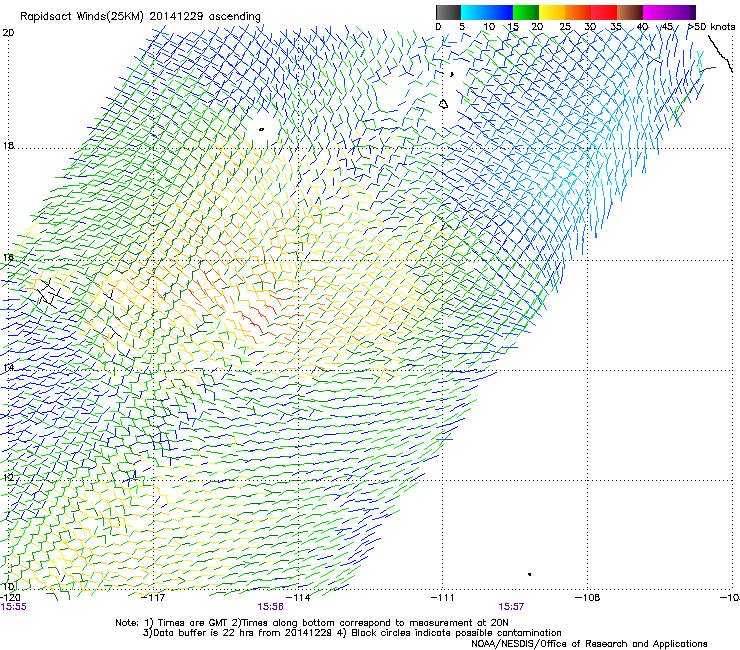Select the orange 25-30 knots legend segment
The height and width of the screenshot is (650, 740).
click(x=578, y=12)
